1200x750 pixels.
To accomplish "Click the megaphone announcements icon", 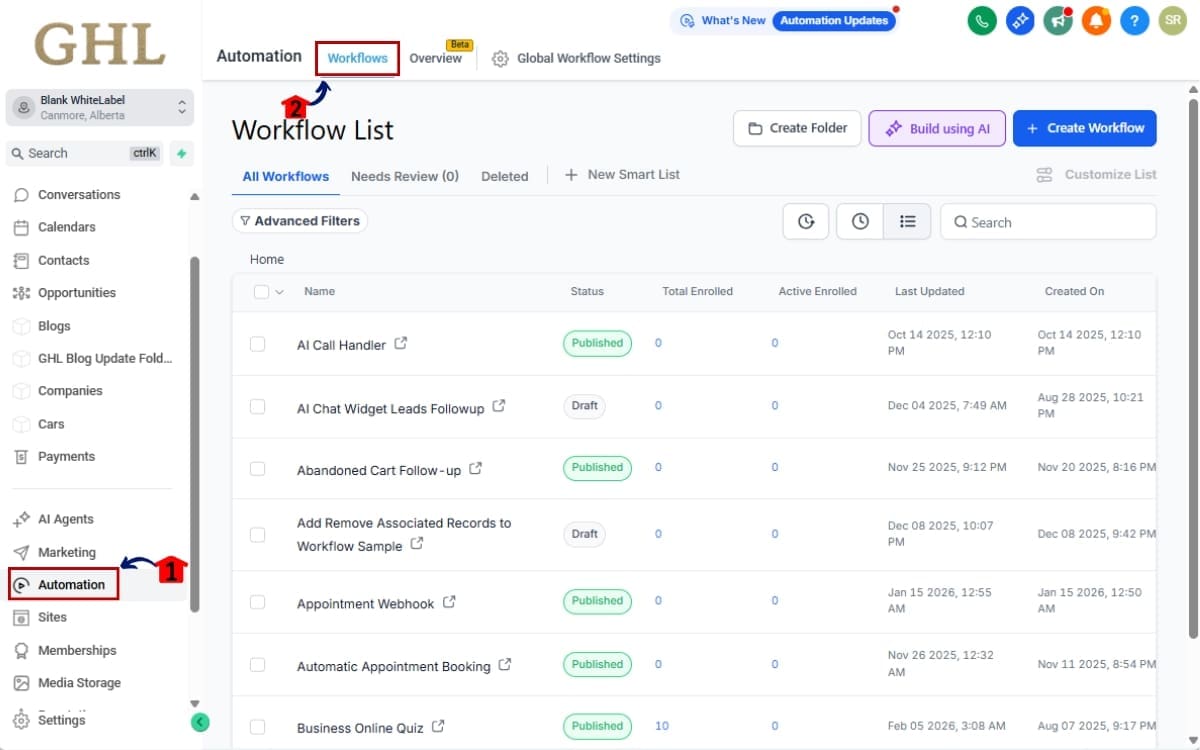I will pyautogui.click(x=1058, y=20).
